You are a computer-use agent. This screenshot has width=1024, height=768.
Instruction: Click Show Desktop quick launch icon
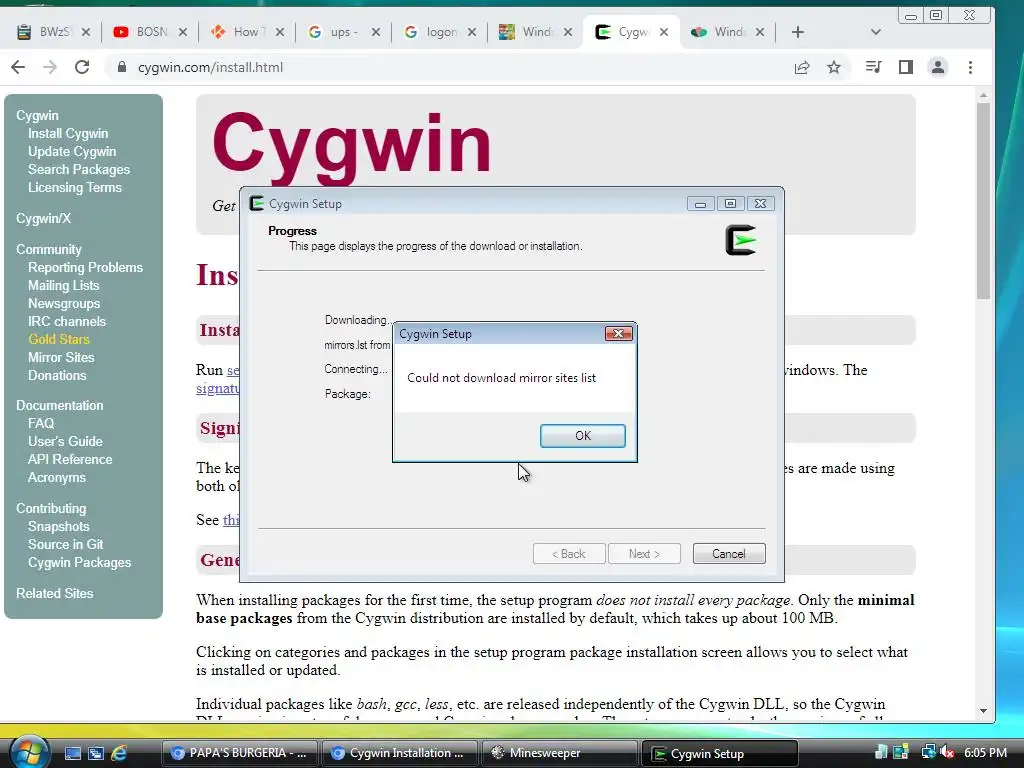pos(72,753)
